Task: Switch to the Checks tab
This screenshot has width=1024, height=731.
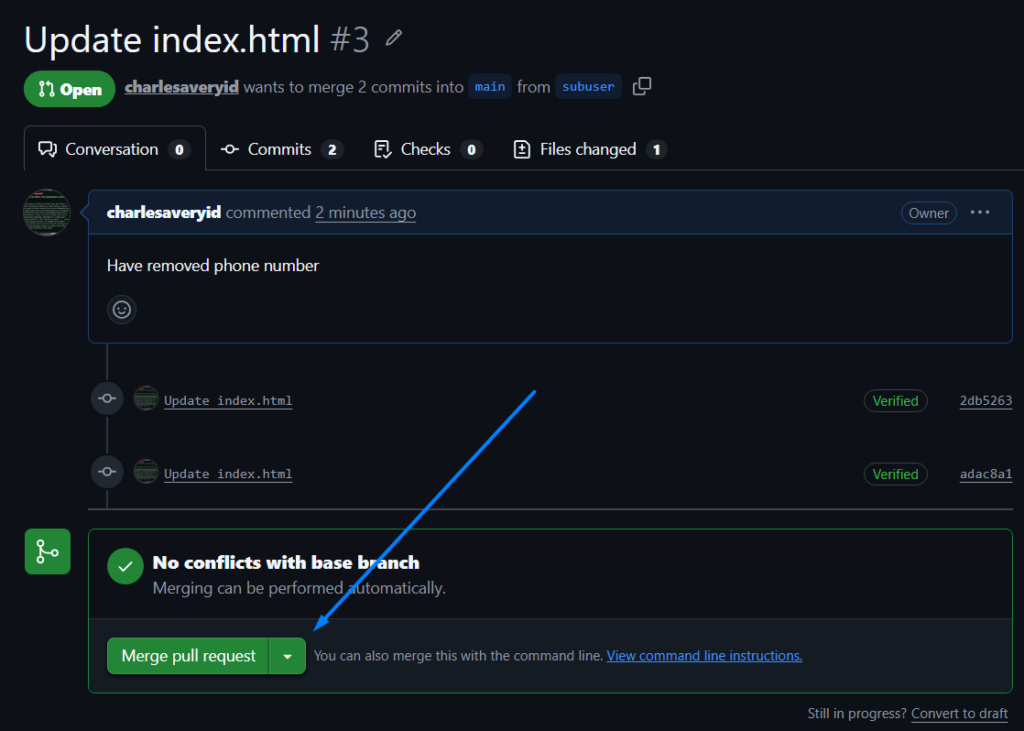Action: [428, 149]
